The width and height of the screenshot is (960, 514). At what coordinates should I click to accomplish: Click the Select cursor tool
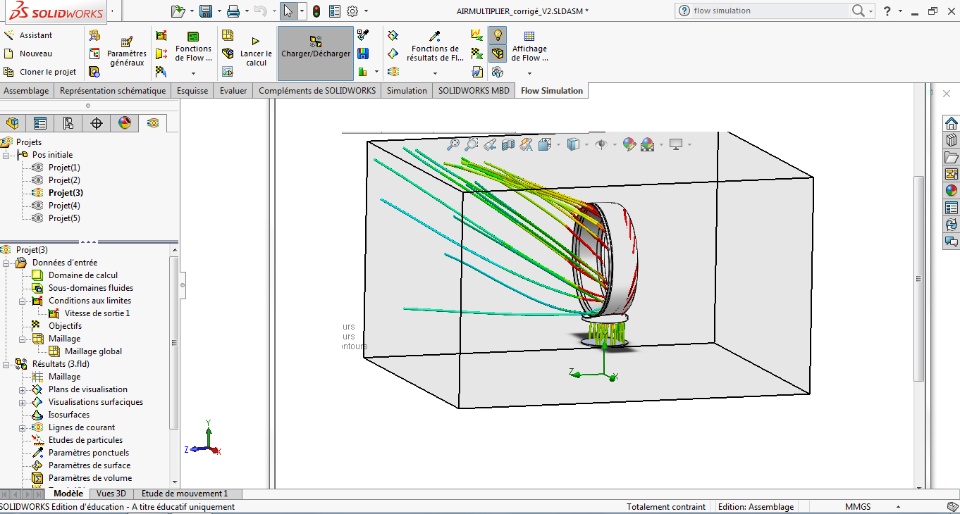coord(288,11)
